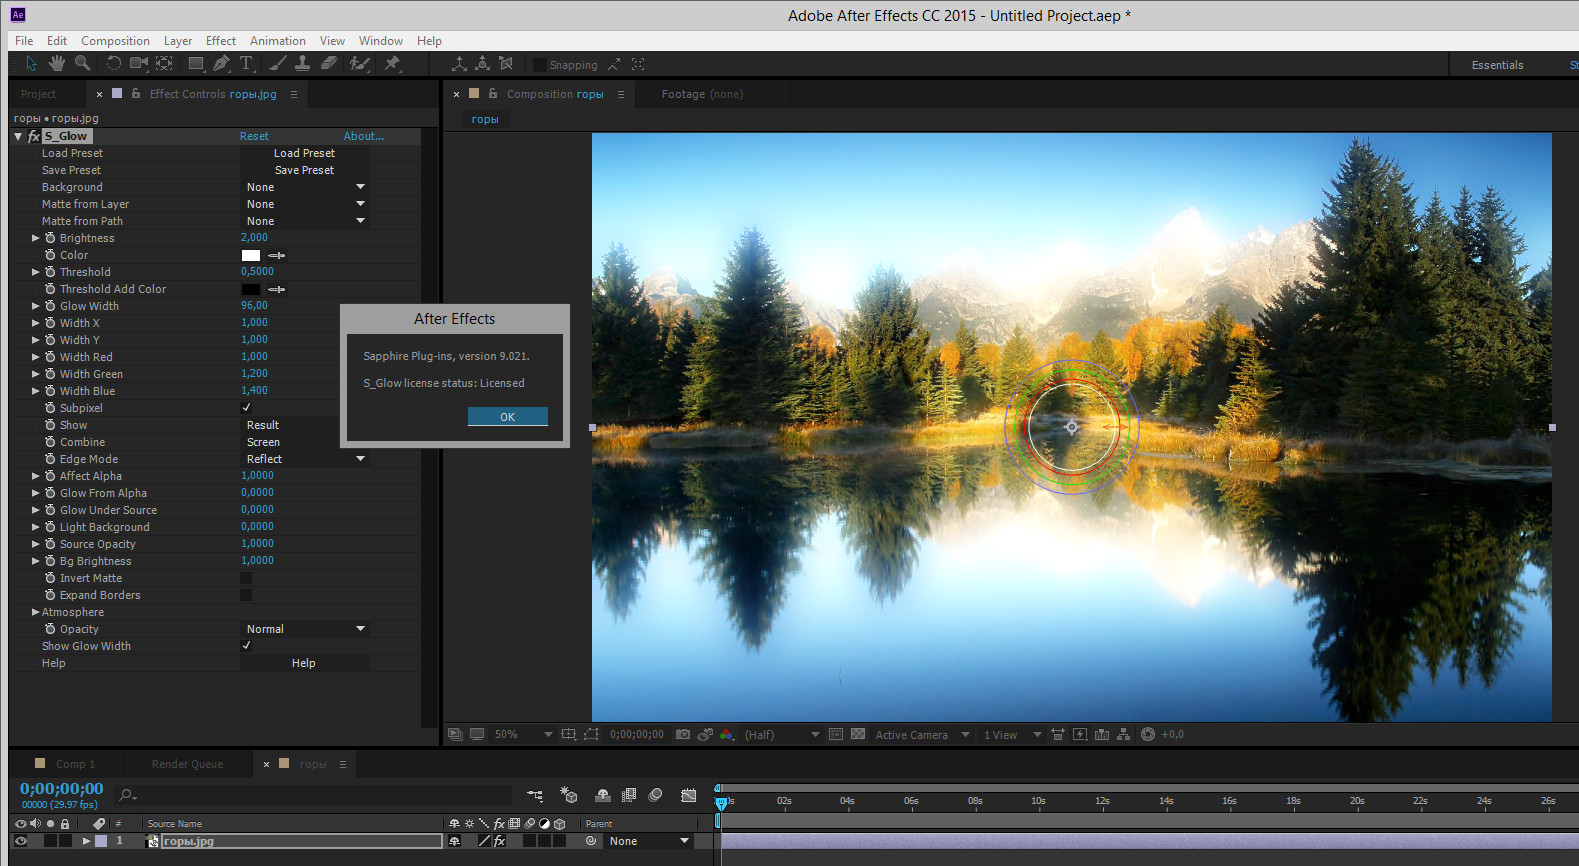
Task: Enable Motion Blur for timeline layers
Action: [655, 795]
